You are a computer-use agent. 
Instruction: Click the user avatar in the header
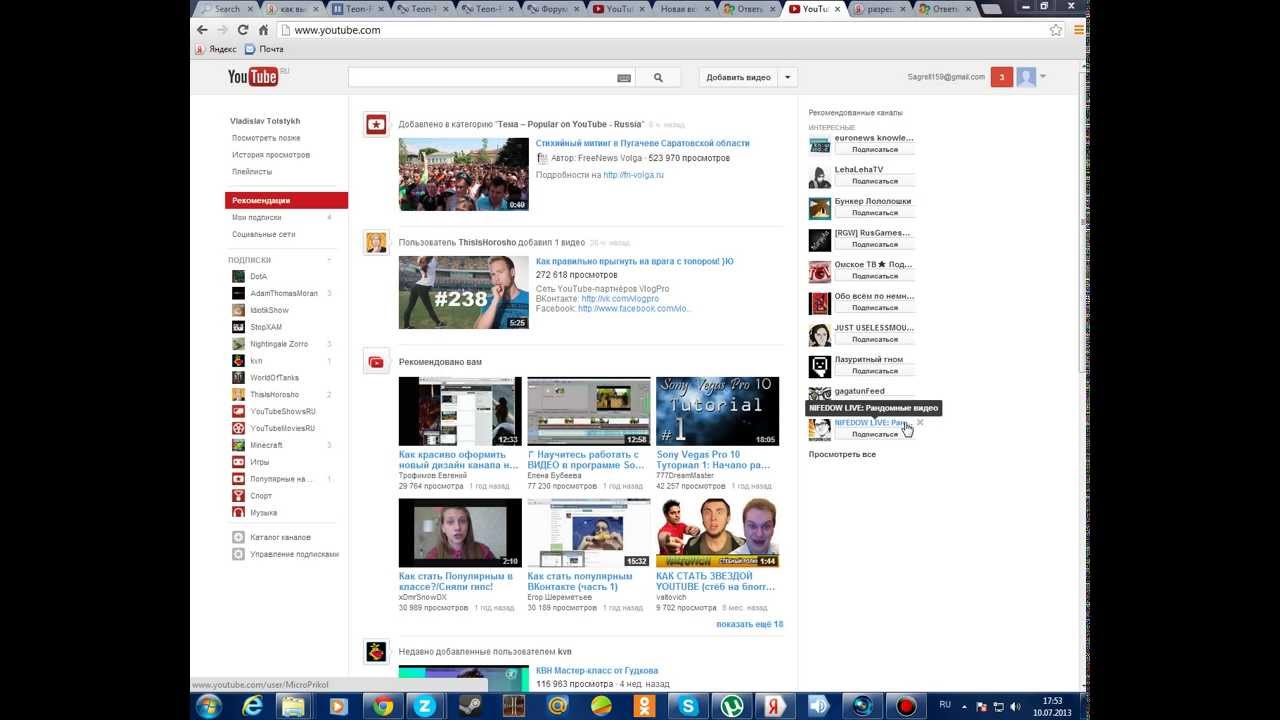point(1026,77)
